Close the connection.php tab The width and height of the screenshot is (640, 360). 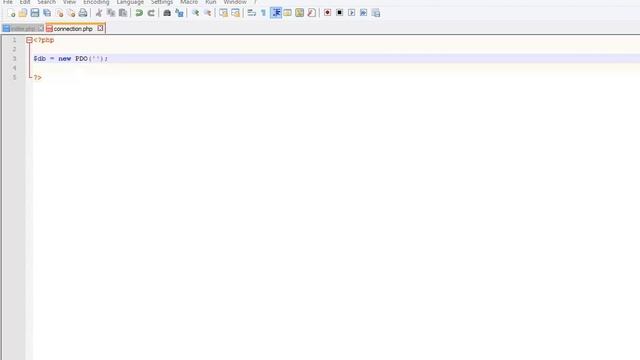coord(100,29)
